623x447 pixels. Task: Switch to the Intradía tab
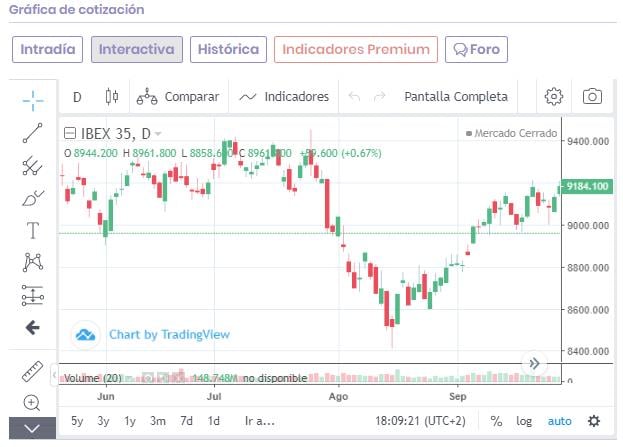click(x=47, y=49)
